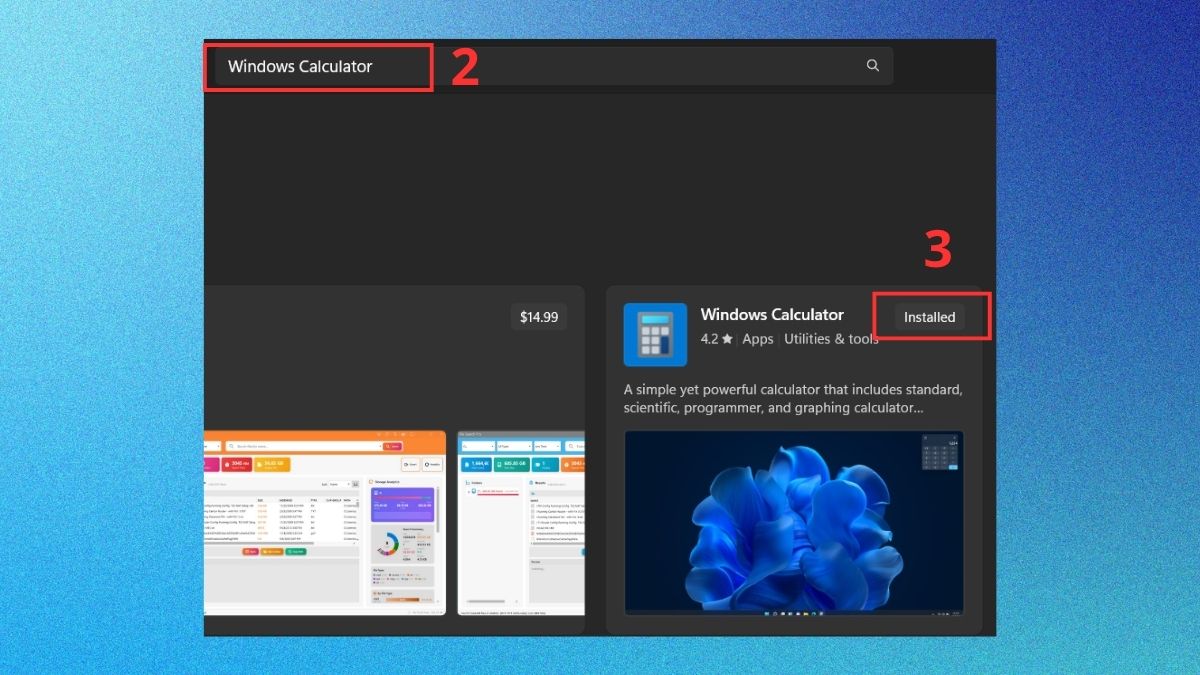
Task: Click the Utilities & tools category label
Action: [831, 339]
